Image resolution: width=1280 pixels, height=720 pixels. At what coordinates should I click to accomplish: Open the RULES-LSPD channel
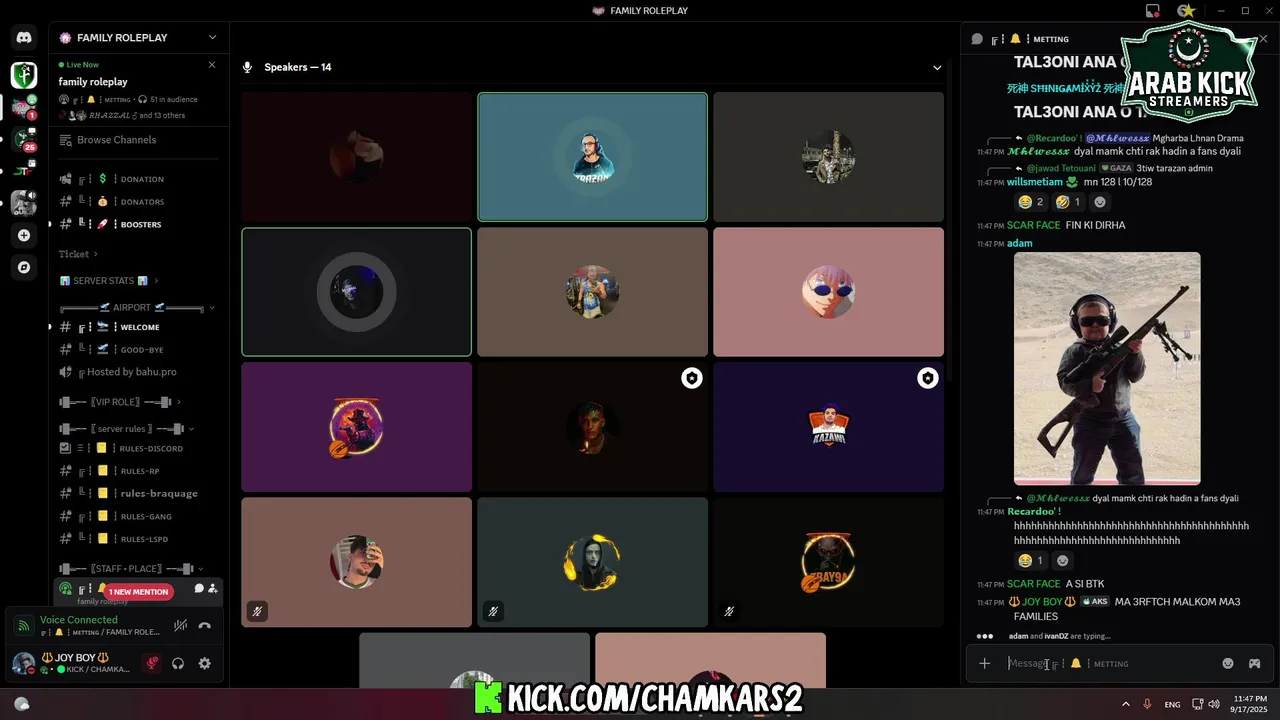pos(138,540)
